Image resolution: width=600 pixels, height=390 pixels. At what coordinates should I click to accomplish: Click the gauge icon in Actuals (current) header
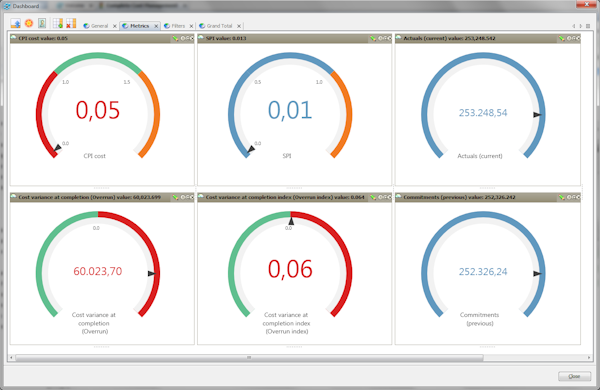[399, 38]
